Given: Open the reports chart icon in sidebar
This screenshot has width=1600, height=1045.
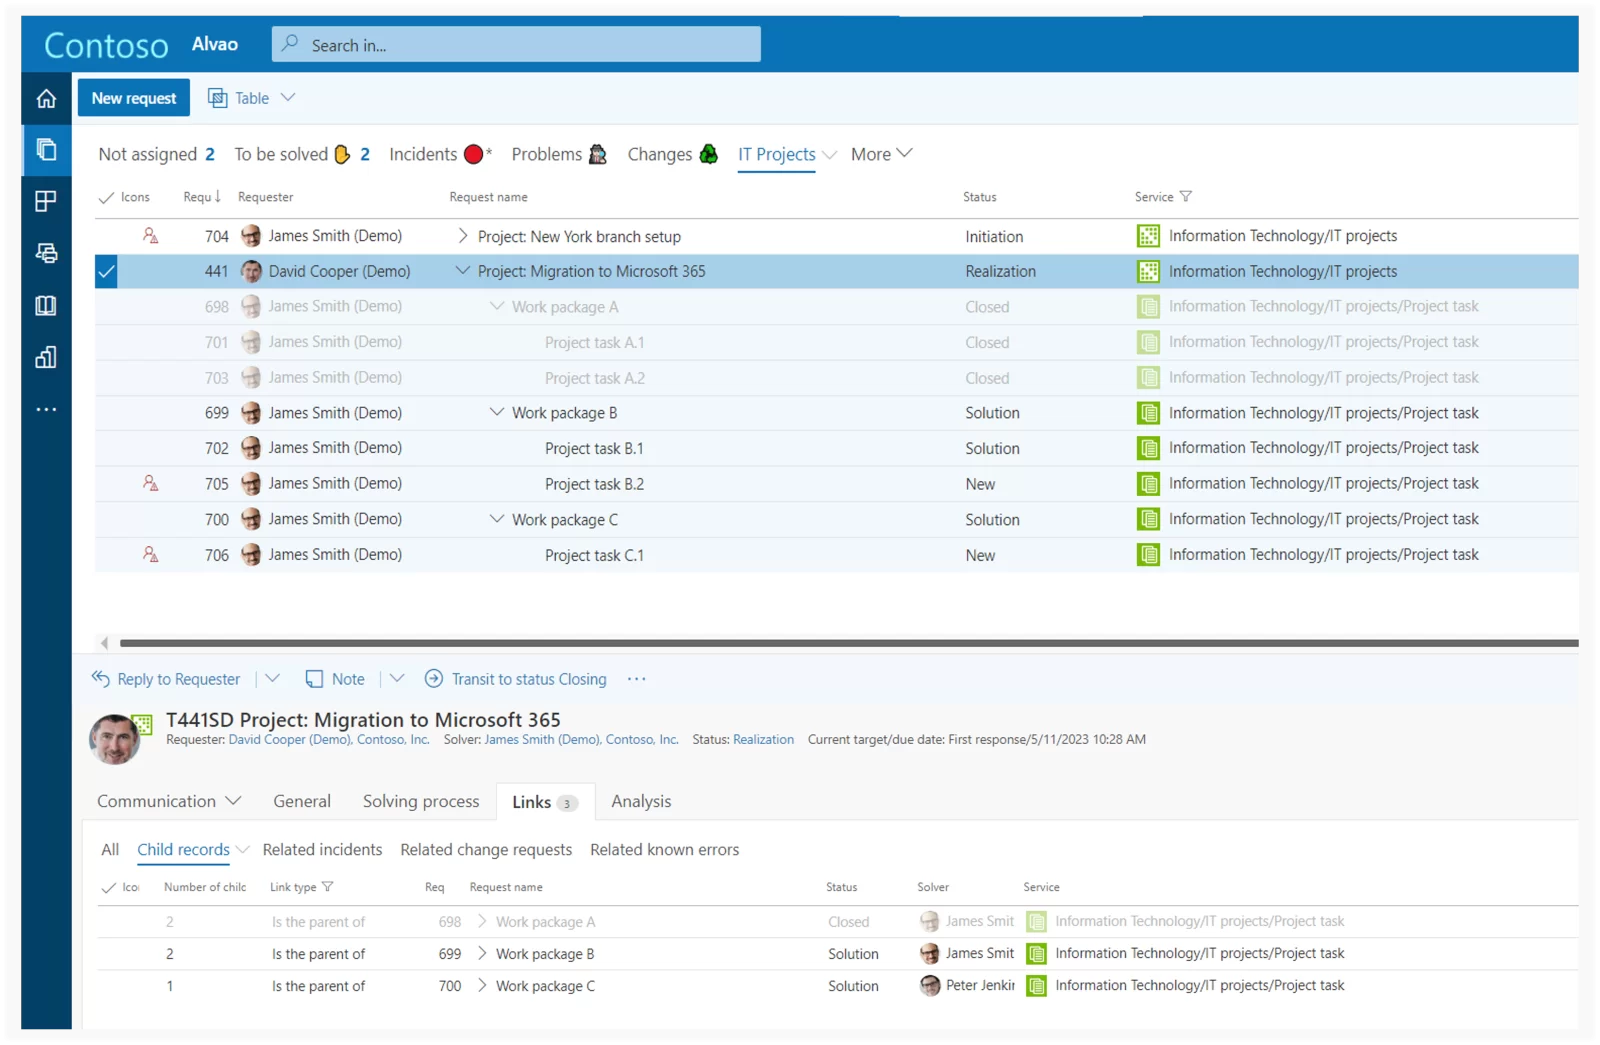Looking at the screenshot, I should click(x=45, y=357).
